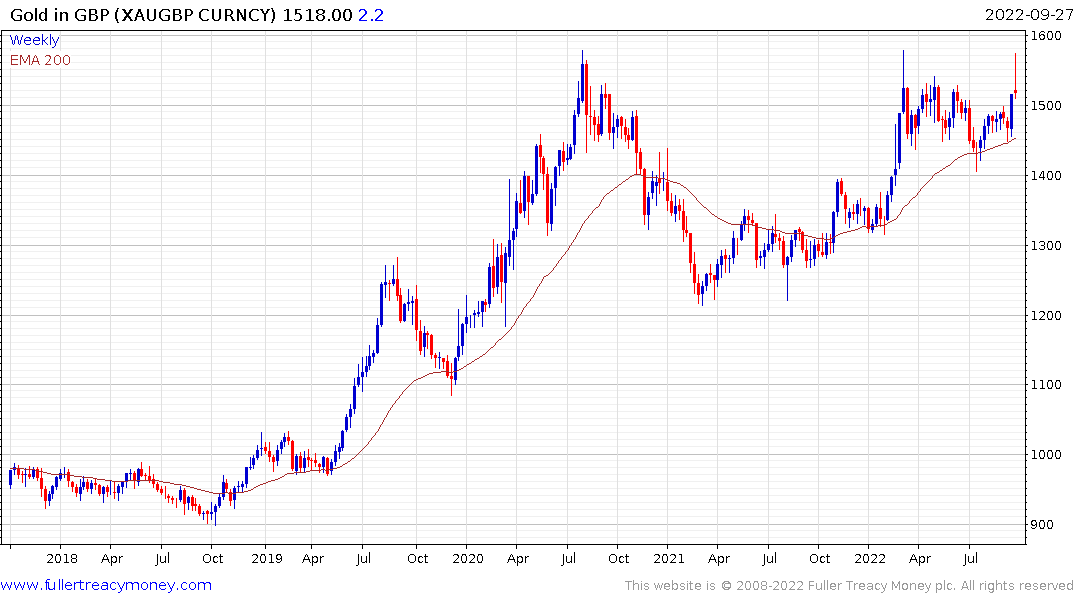Select the blue change value 2.2

click(x=371, y=14)
